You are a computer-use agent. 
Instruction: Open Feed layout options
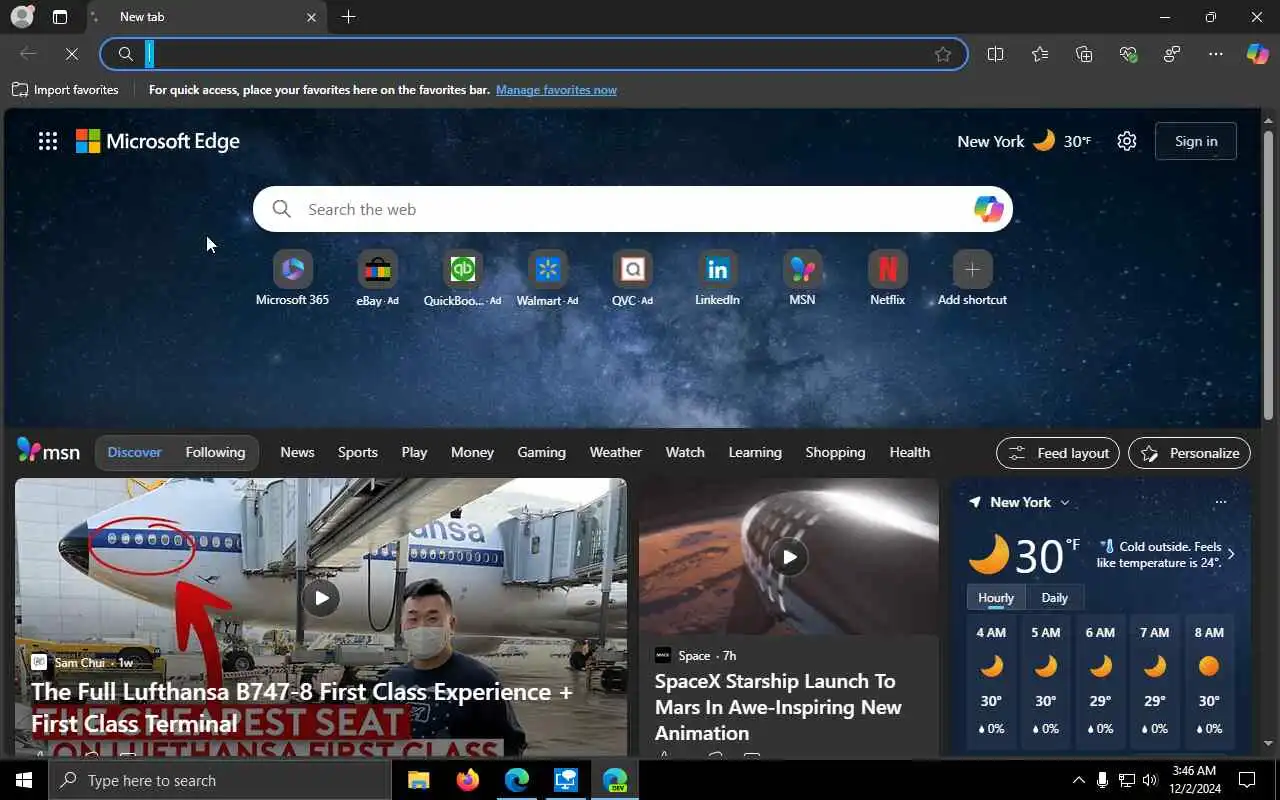(1059, 453)
